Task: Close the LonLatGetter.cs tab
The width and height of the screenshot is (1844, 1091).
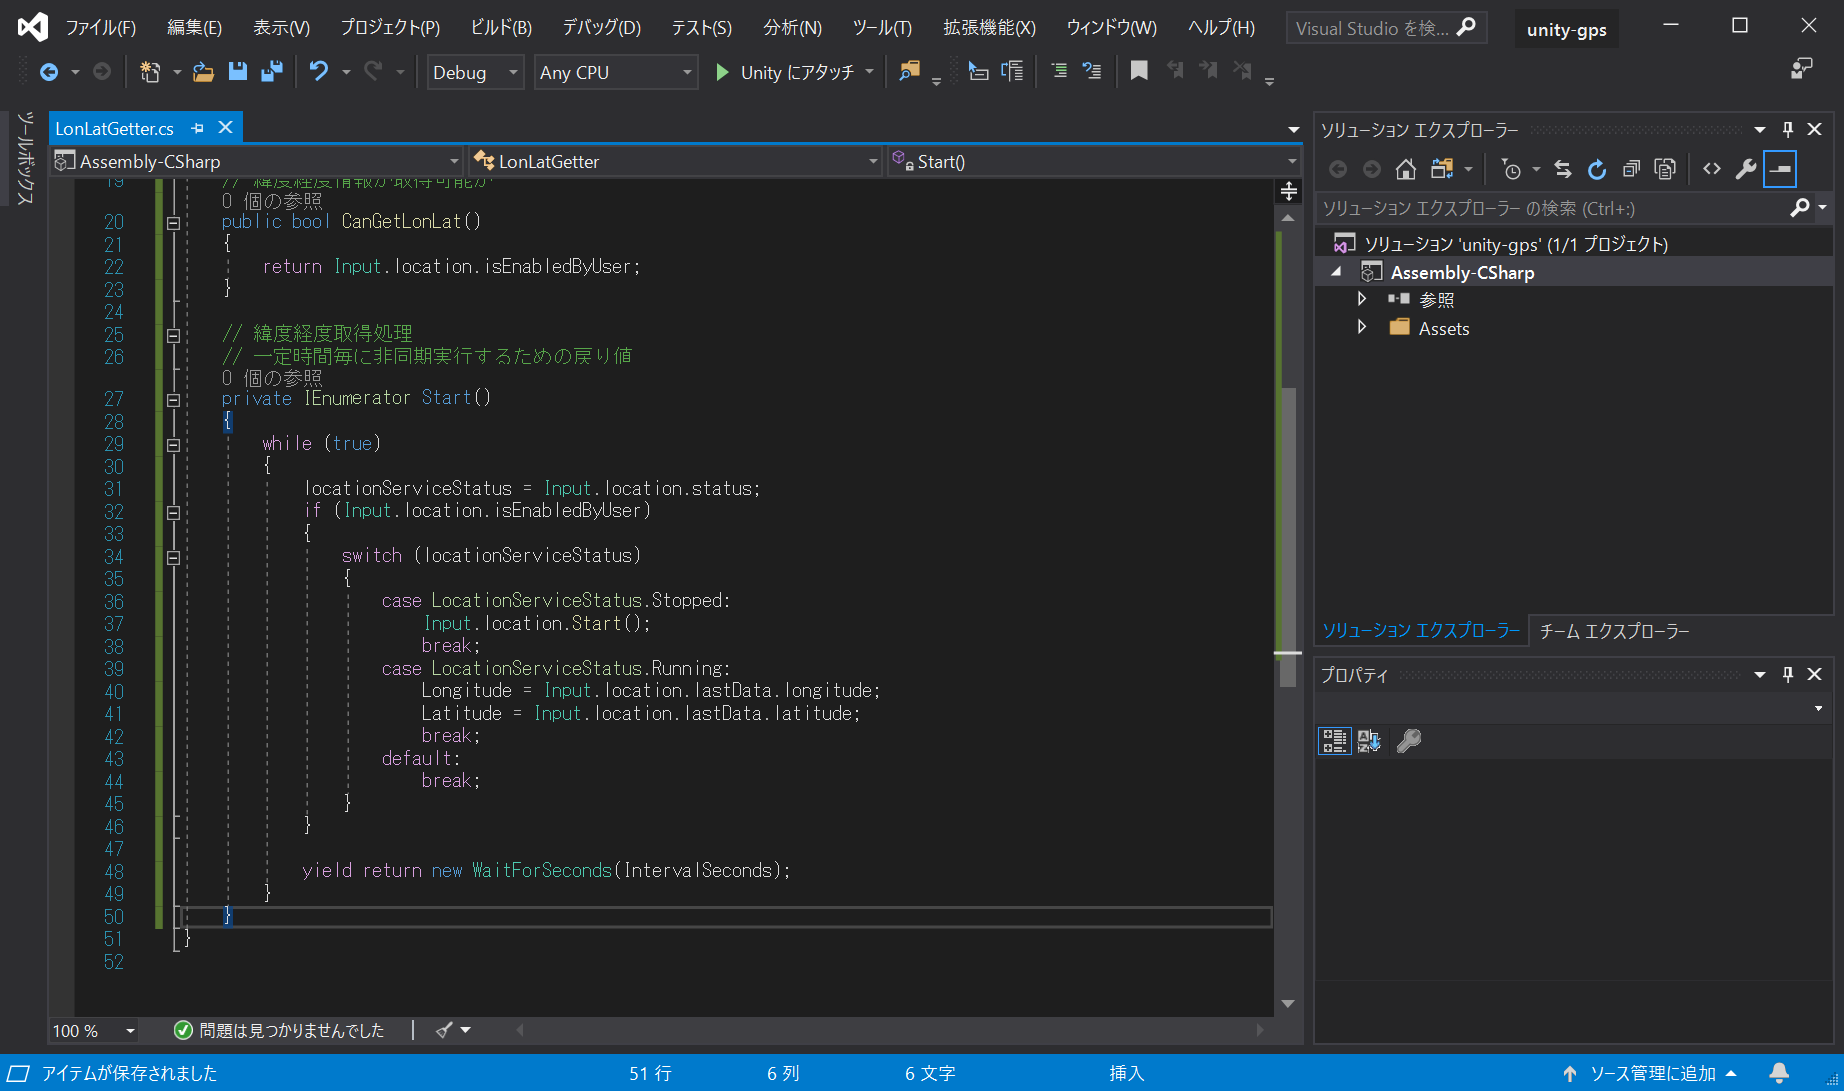Action: click(x=226, y=128)
